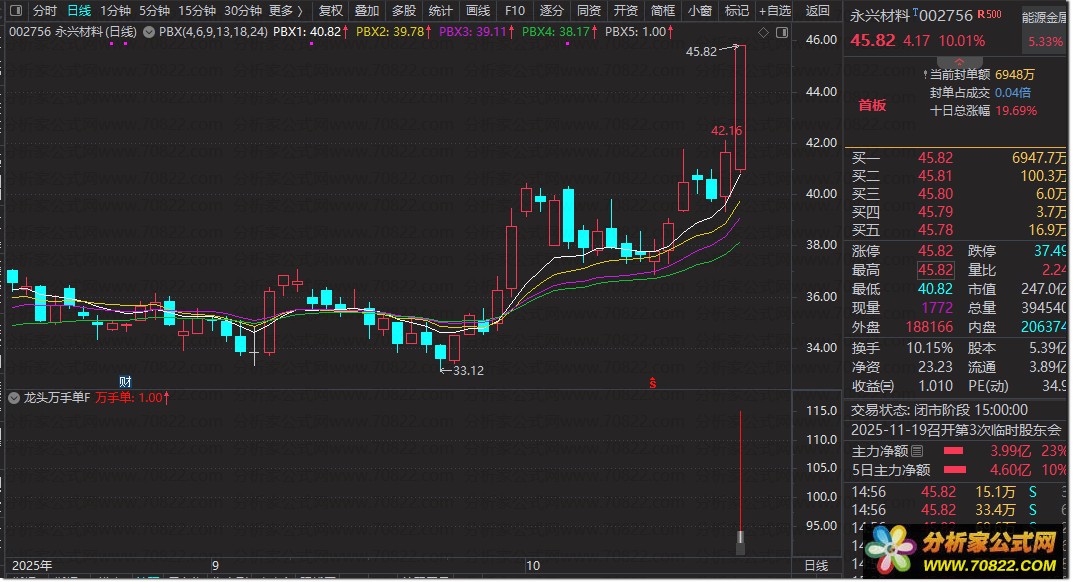Click the 日线 label at chart bottom-right
The width and height of the screenshot is (1073, 582).
click(816, 566)
